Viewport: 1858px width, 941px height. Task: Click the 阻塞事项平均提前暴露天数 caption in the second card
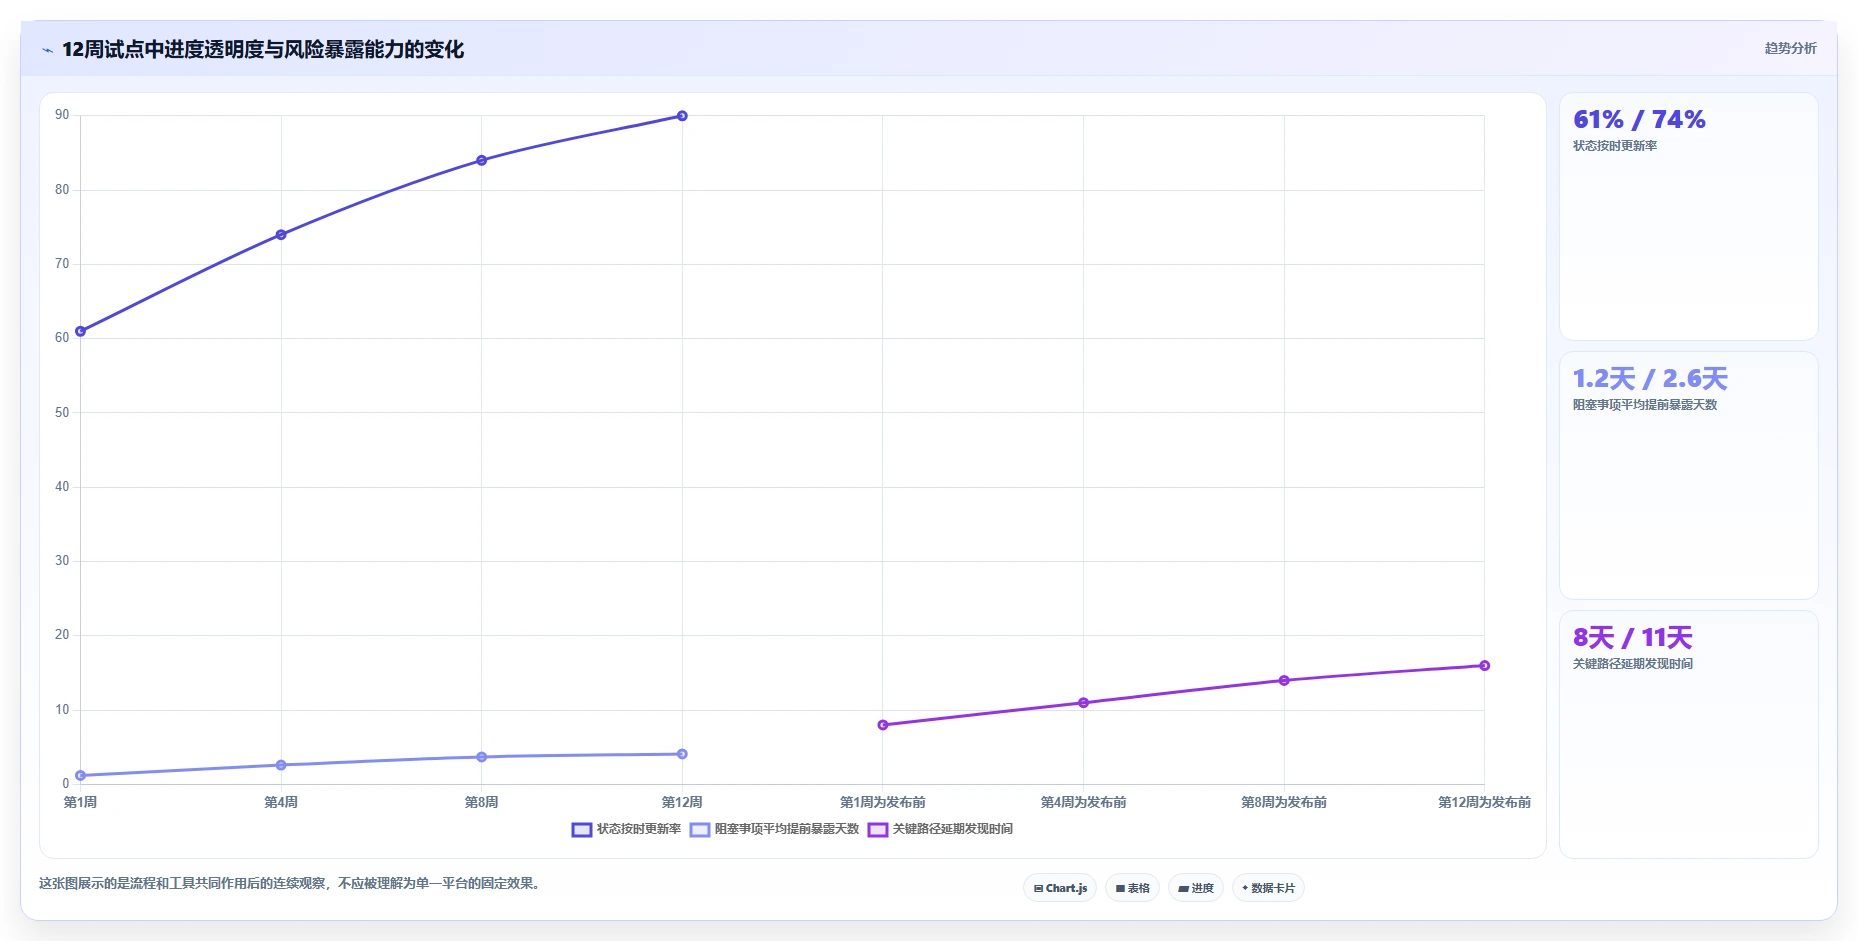point(1645,405)
